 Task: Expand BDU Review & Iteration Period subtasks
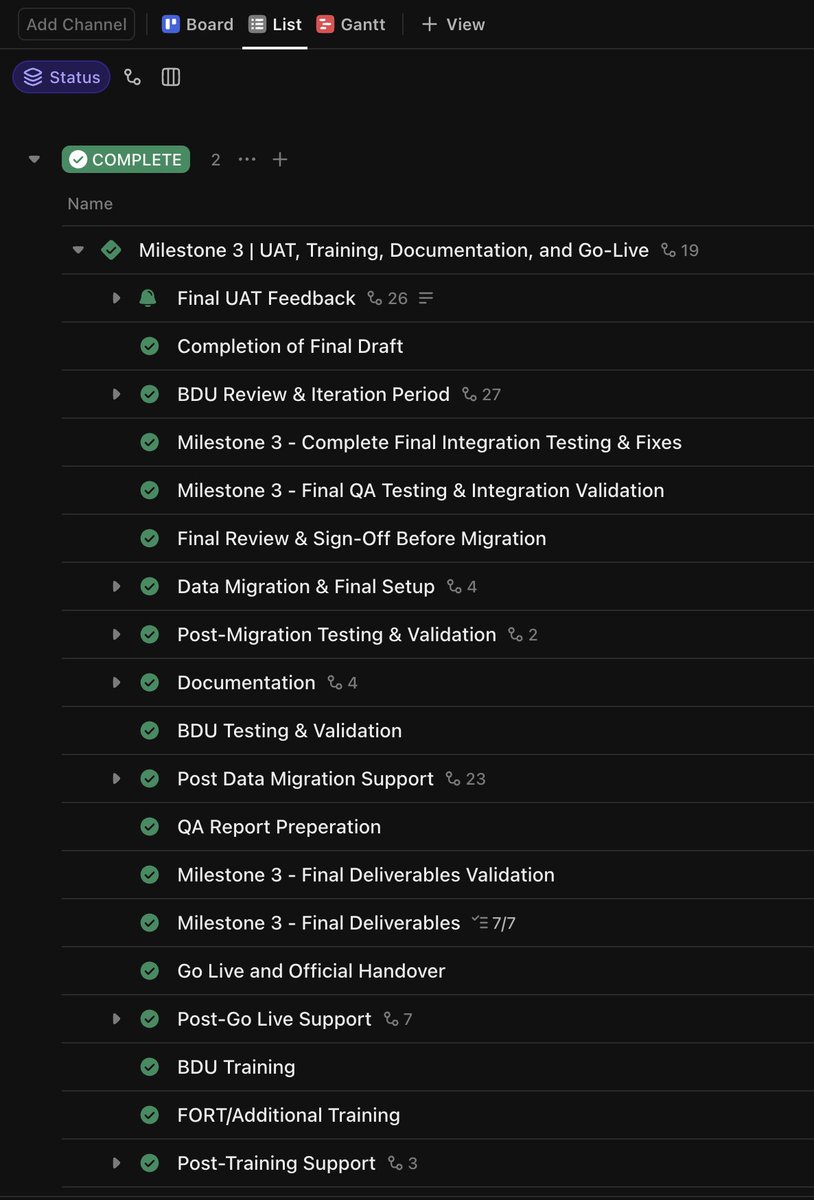(116, 394)
